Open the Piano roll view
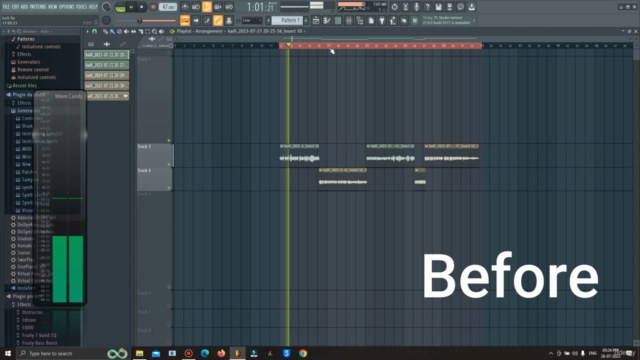 click(327, 20)
